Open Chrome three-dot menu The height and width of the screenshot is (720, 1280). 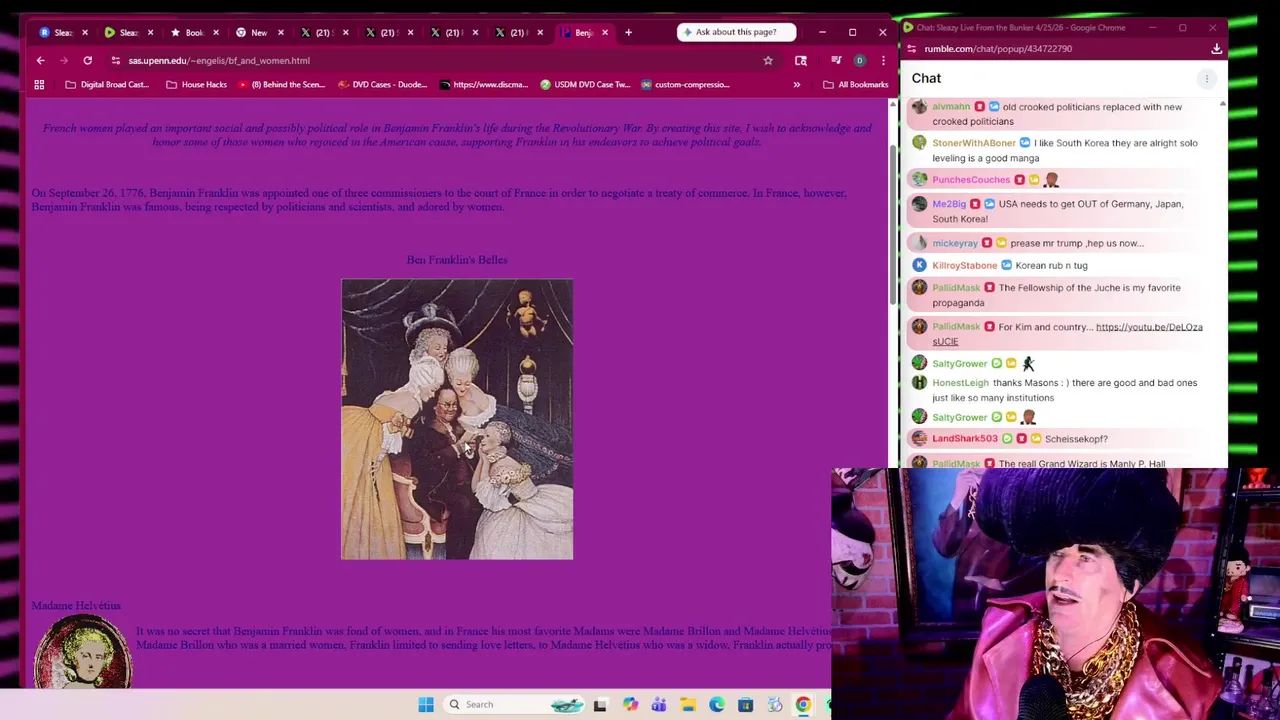click(883, 60)
